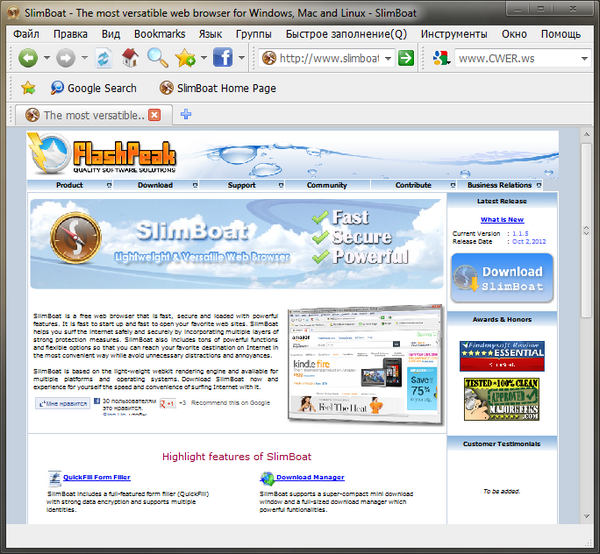600x554 pixels.
Task: Click the star icon on bookmarks bar
Action: 28,88
